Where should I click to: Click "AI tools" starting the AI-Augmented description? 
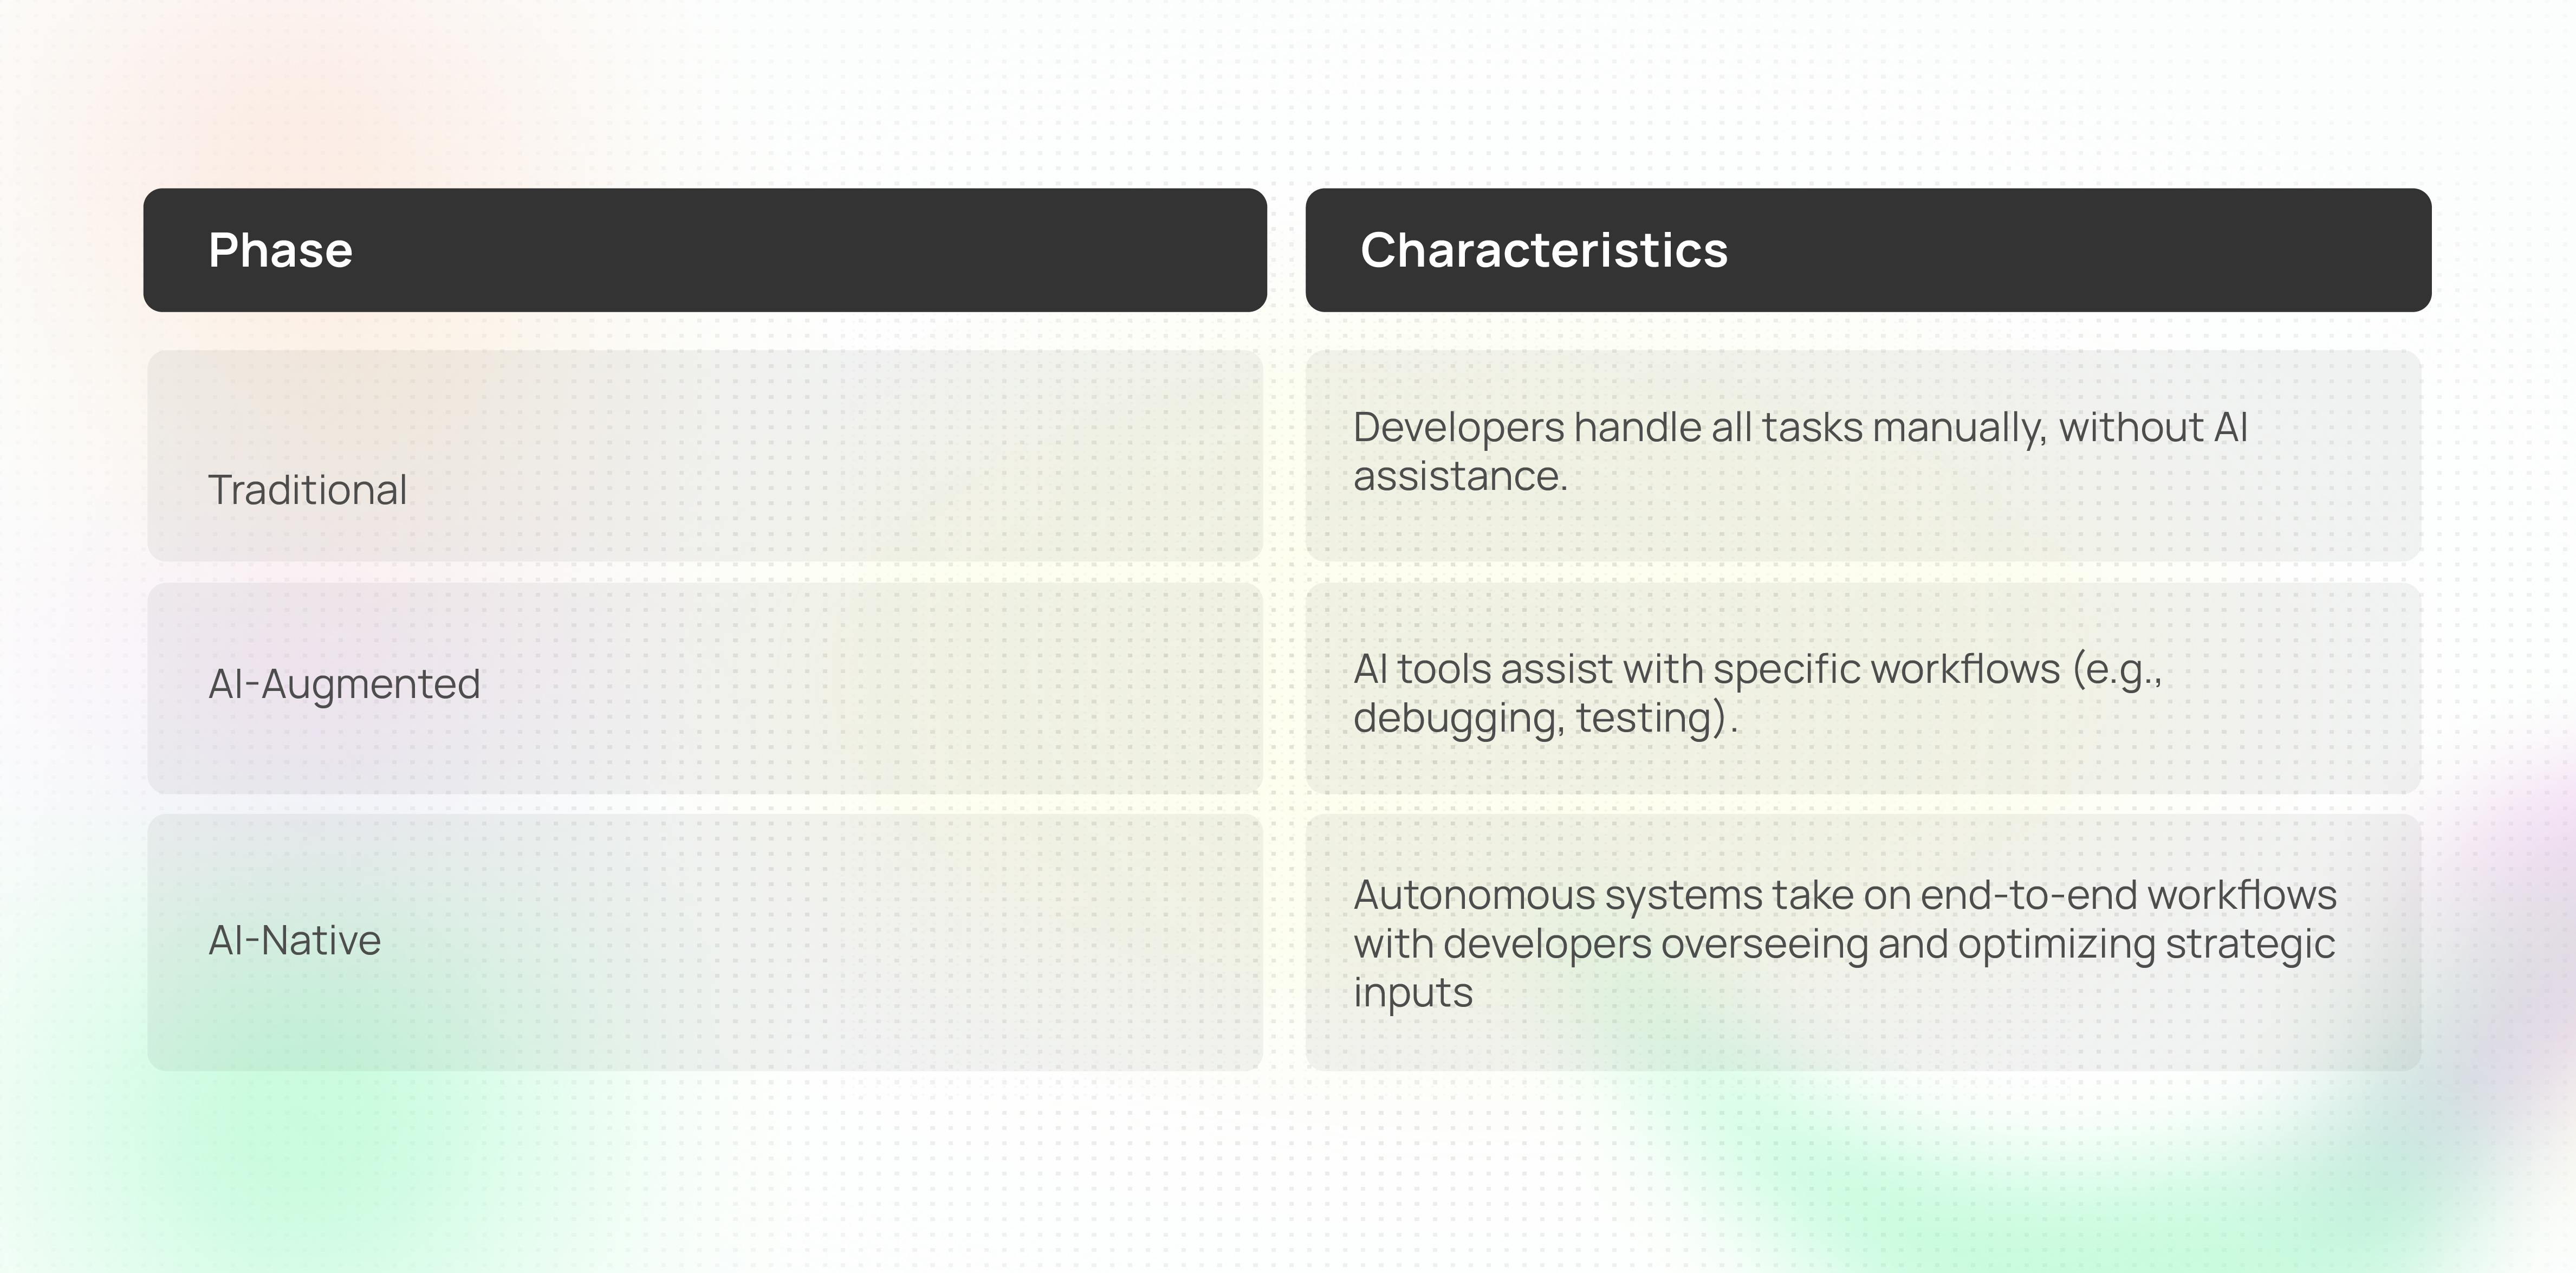(1421, 669)
